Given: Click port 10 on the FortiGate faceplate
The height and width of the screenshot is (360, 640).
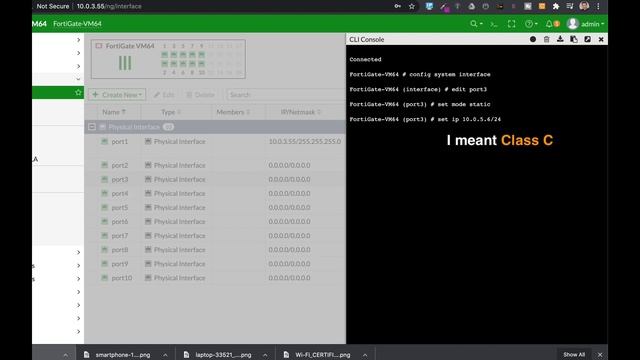Looking at the screenshot, I should click(x=201, y=64).
